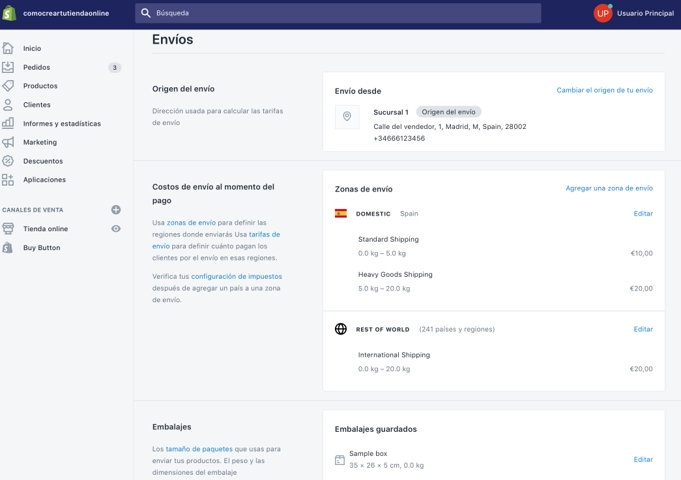Open Buy Button sales channel
Screen dimensions: 681x480
click(x=41, y=248)
